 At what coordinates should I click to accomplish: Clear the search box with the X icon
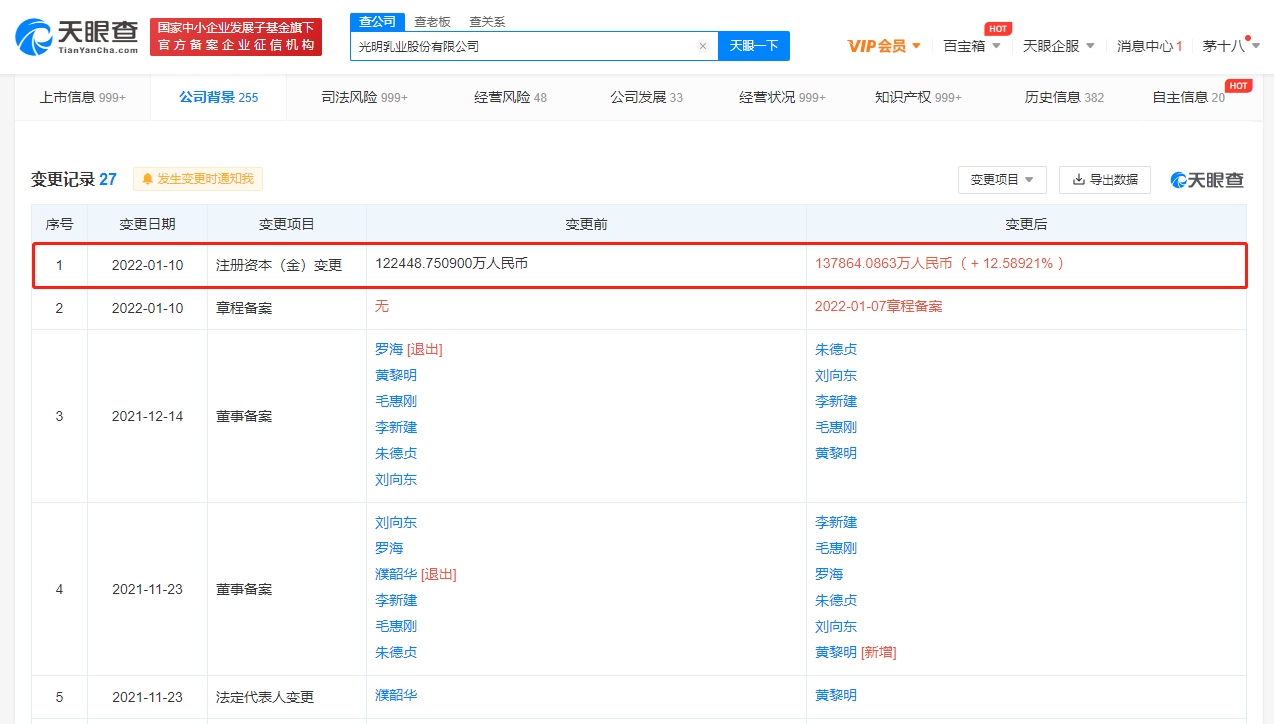click(702, 46)
